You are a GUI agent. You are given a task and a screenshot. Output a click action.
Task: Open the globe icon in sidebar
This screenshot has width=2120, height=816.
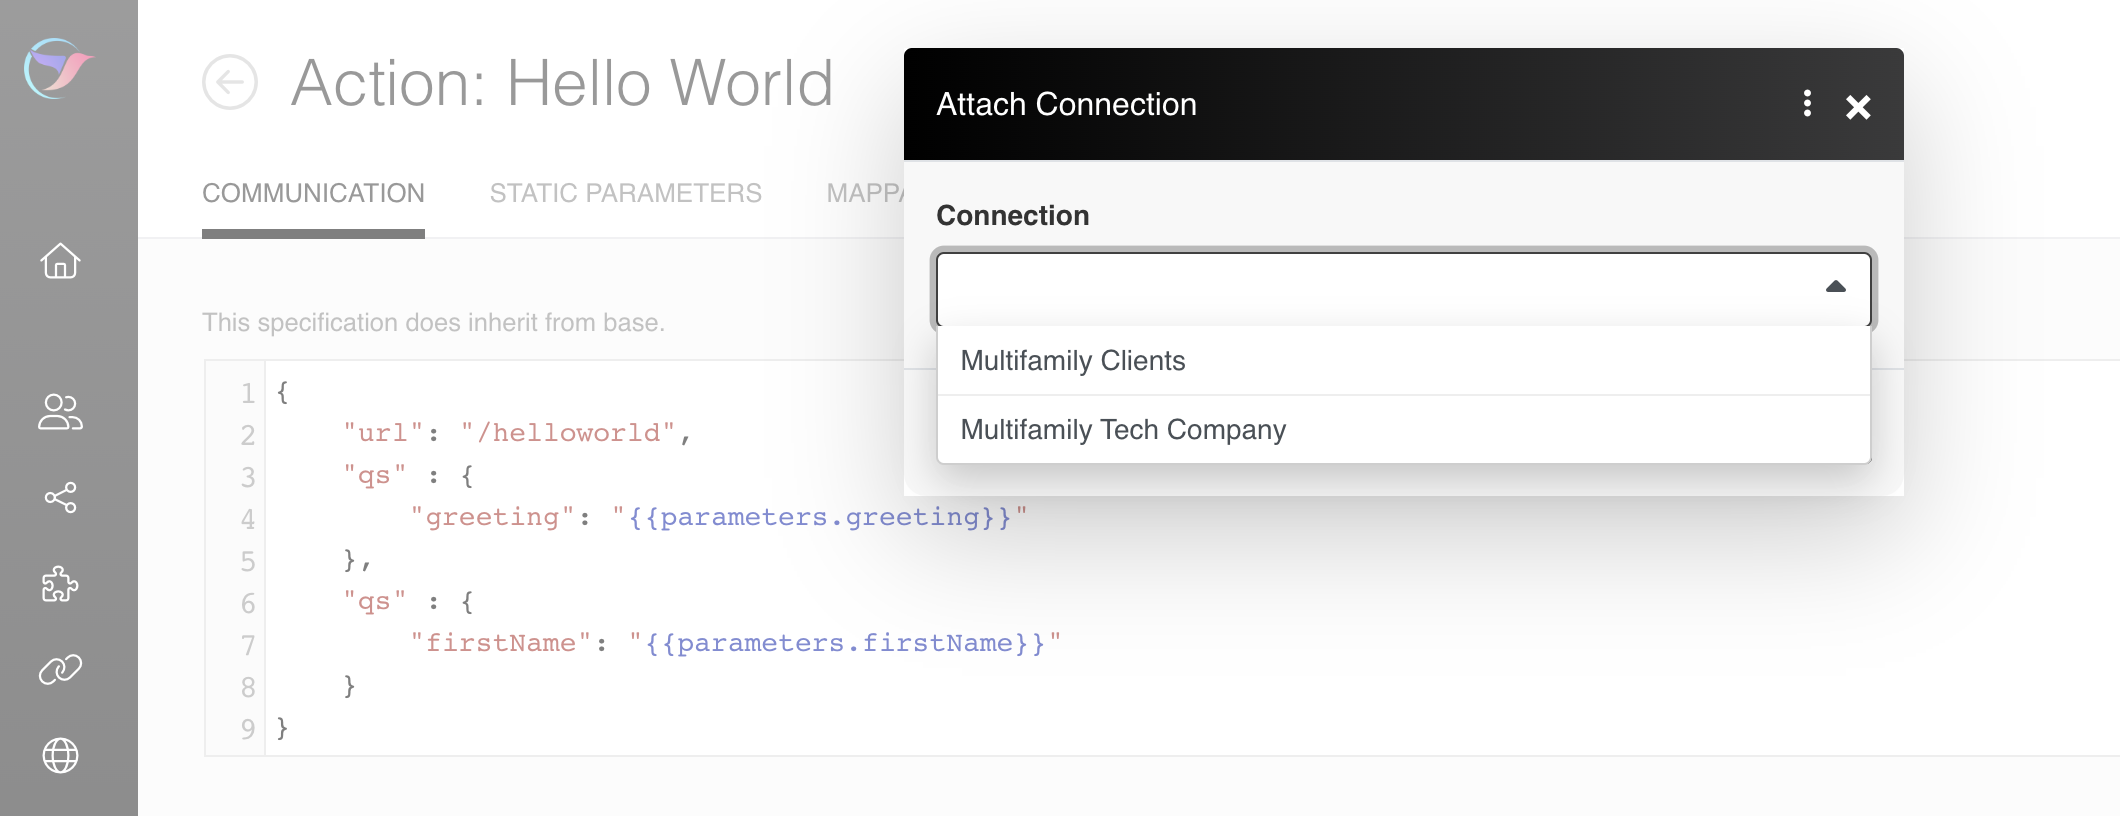60,755
